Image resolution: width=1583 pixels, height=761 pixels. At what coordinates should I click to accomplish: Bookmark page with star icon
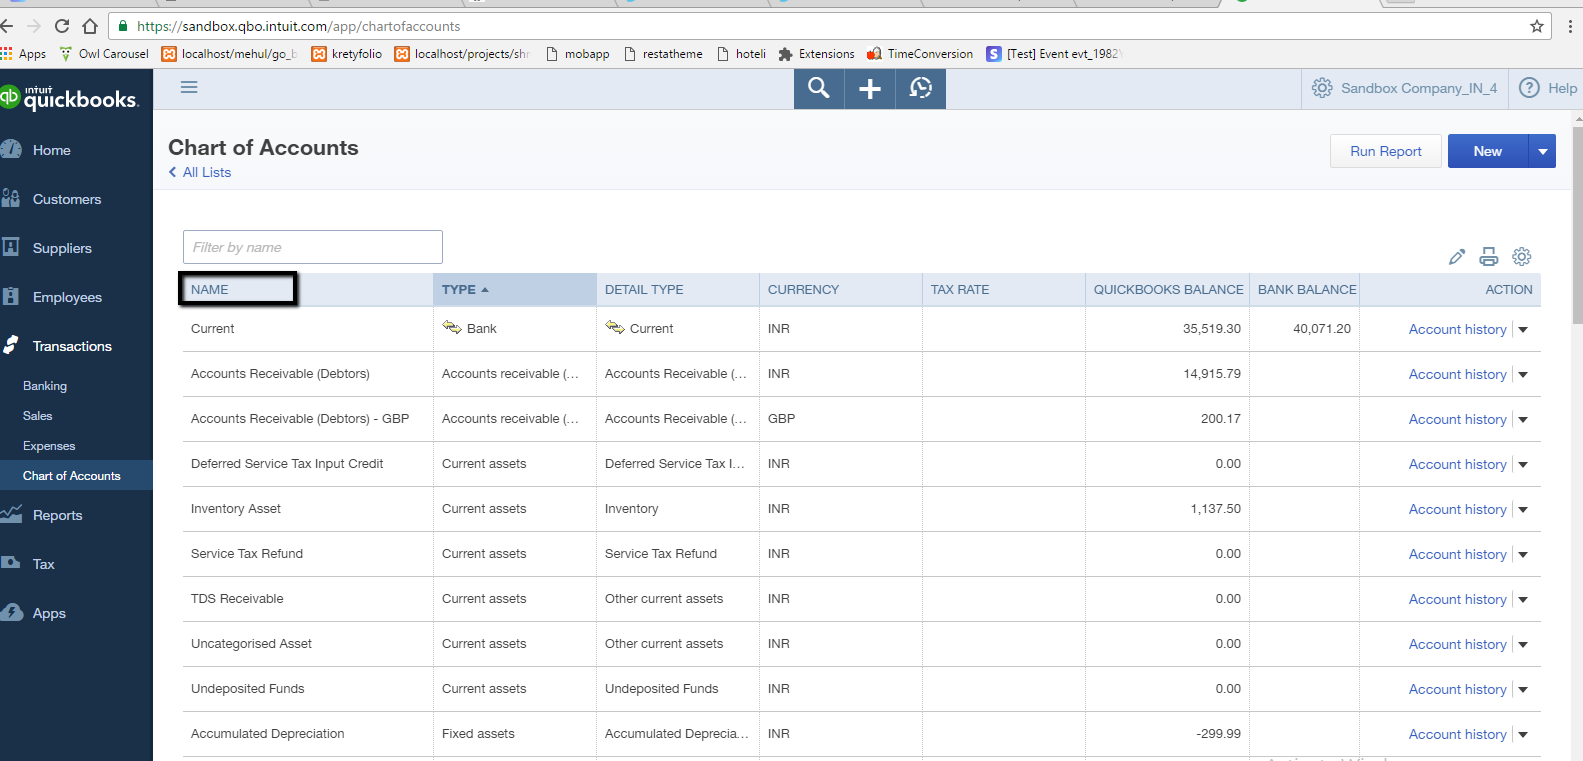[1537, 26]
